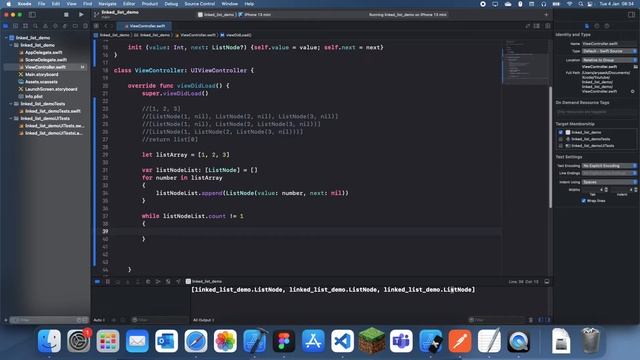
Task: Open Microsoft Teams from the Dock
Action: (401, 341)
